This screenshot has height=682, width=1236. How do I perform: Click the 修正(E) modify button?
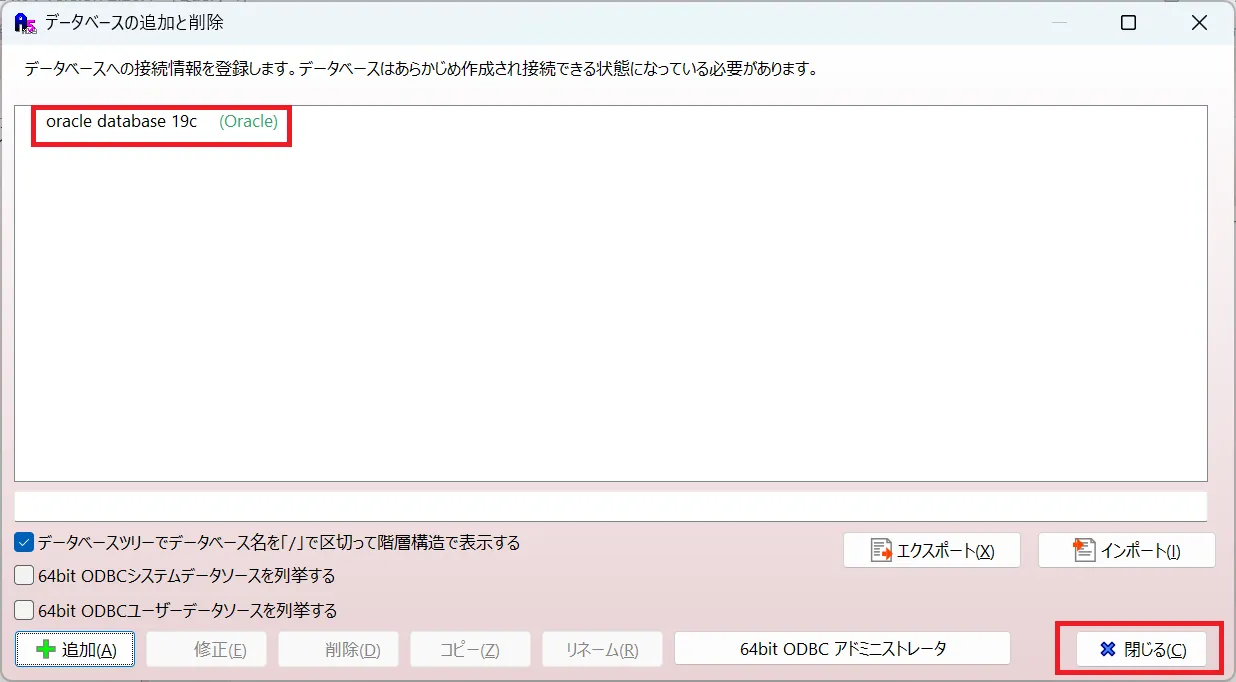206,649
